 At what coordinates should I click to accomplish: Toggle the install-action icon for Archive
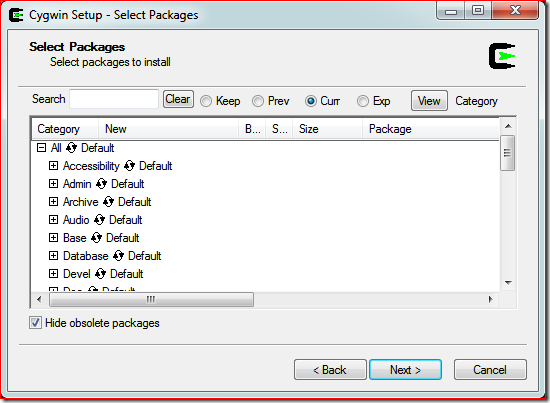(108, 202)
